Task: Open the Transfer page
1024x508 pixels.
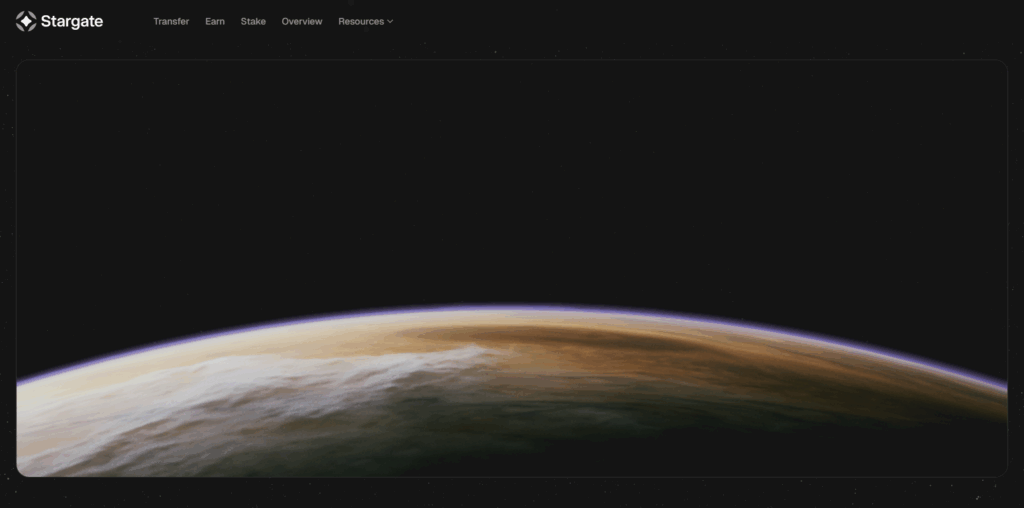Action: coord(171,21)
